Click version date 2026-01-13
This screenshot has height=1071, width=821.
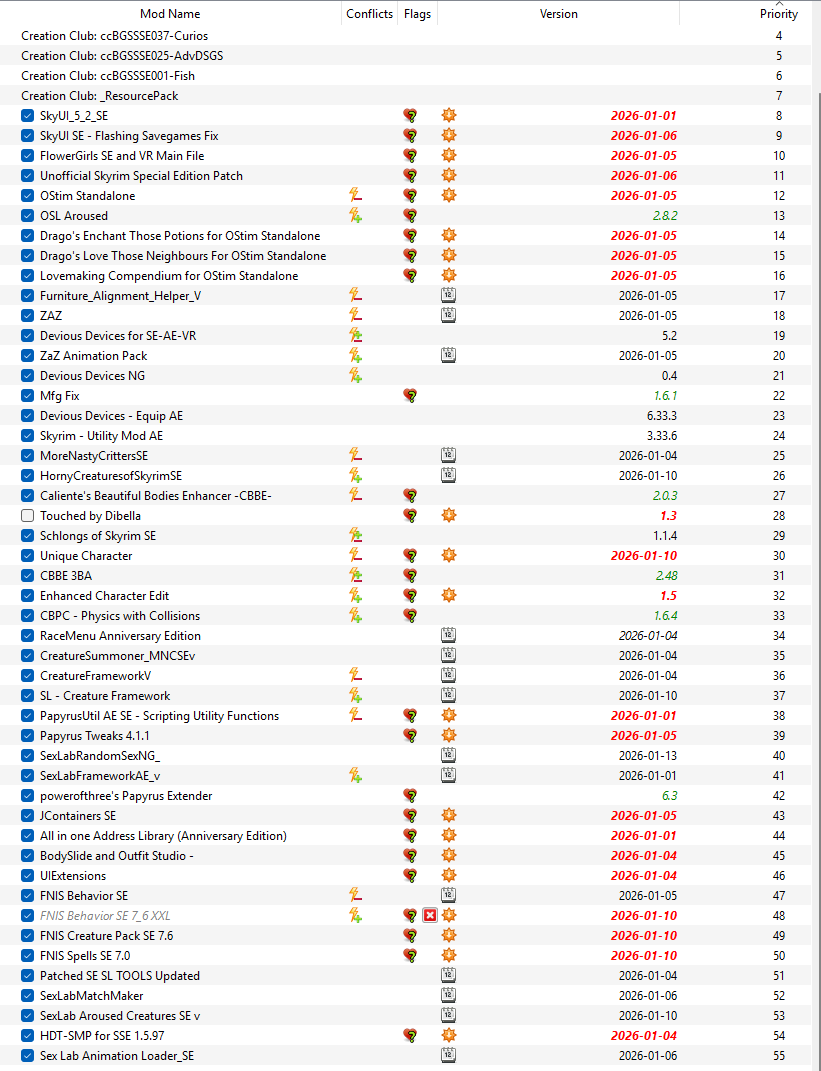coord(648,755)
